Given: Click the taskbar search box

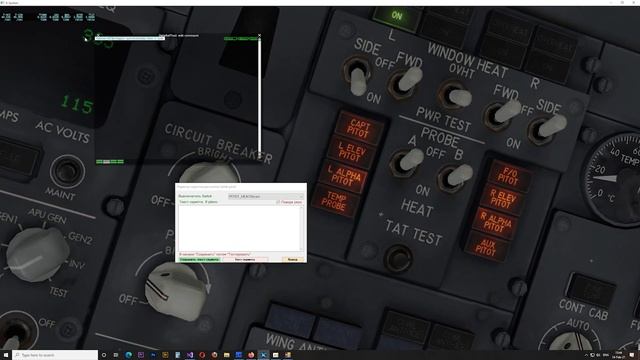Looking at the screenshot, I should pos(55,355).
